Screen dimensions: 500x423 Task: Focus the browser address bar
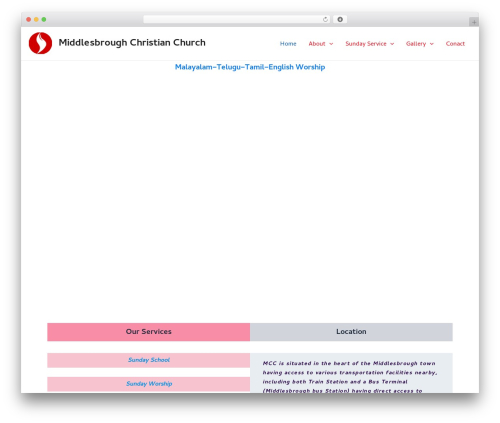233,20
